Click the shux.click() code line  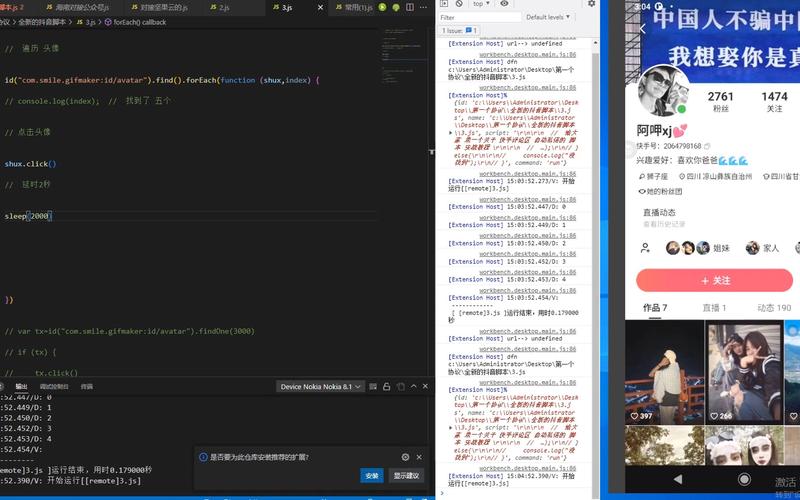(30, 164)
